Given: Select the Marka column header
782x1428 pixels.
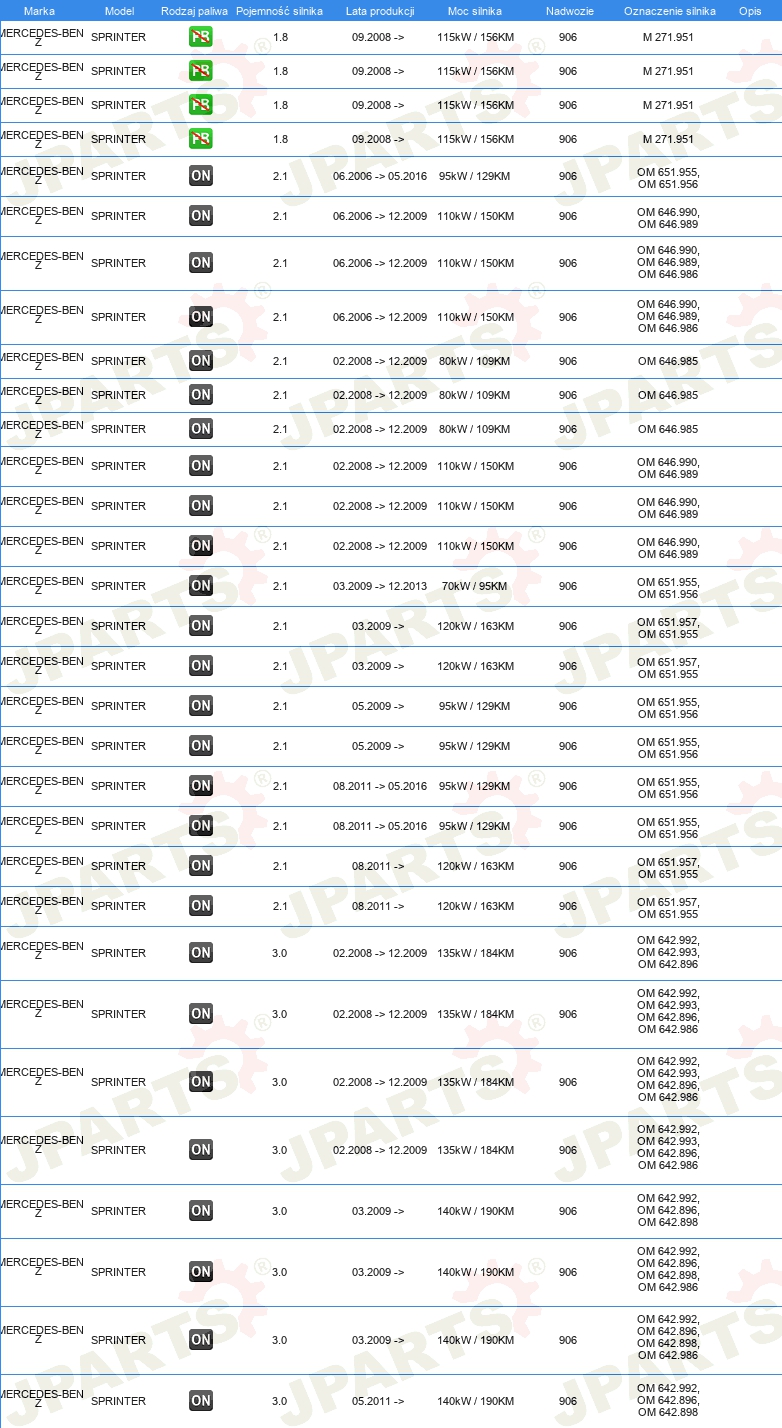Looking at the screenshot, I should [x=39, y=11].
